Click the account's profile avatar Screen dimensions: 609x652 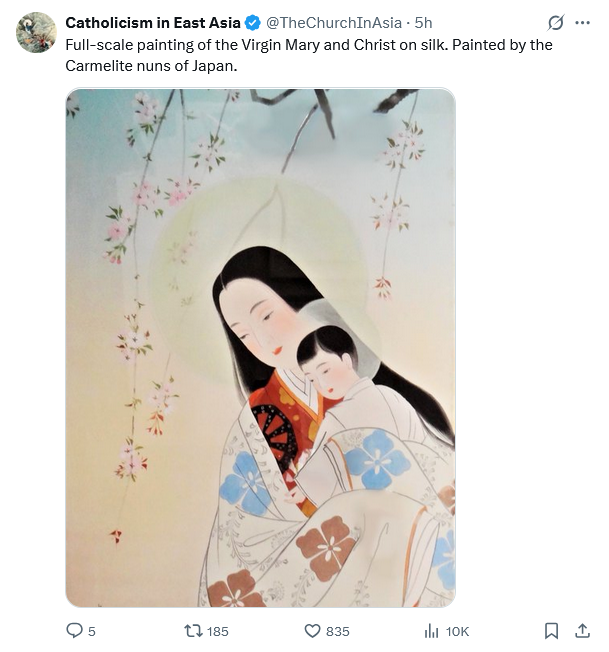click(x=36, y=32)
